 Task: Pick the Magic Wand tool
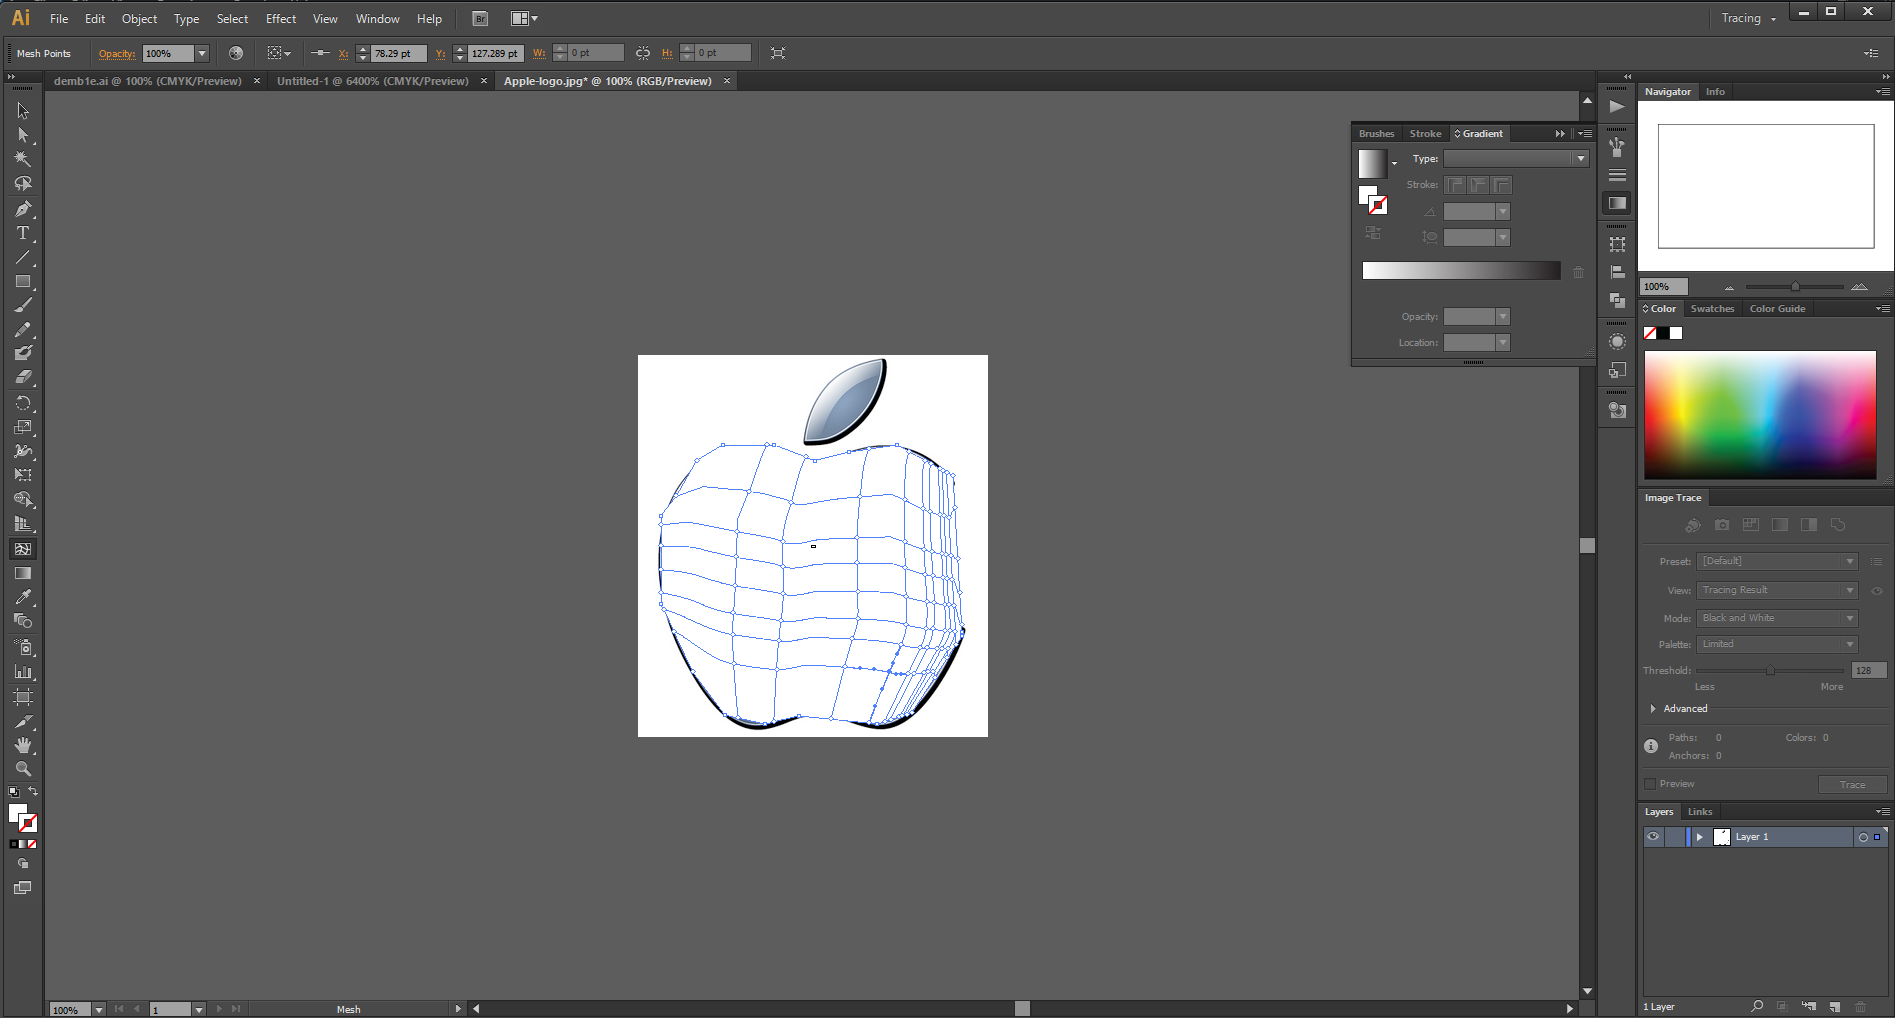point(22,159)
